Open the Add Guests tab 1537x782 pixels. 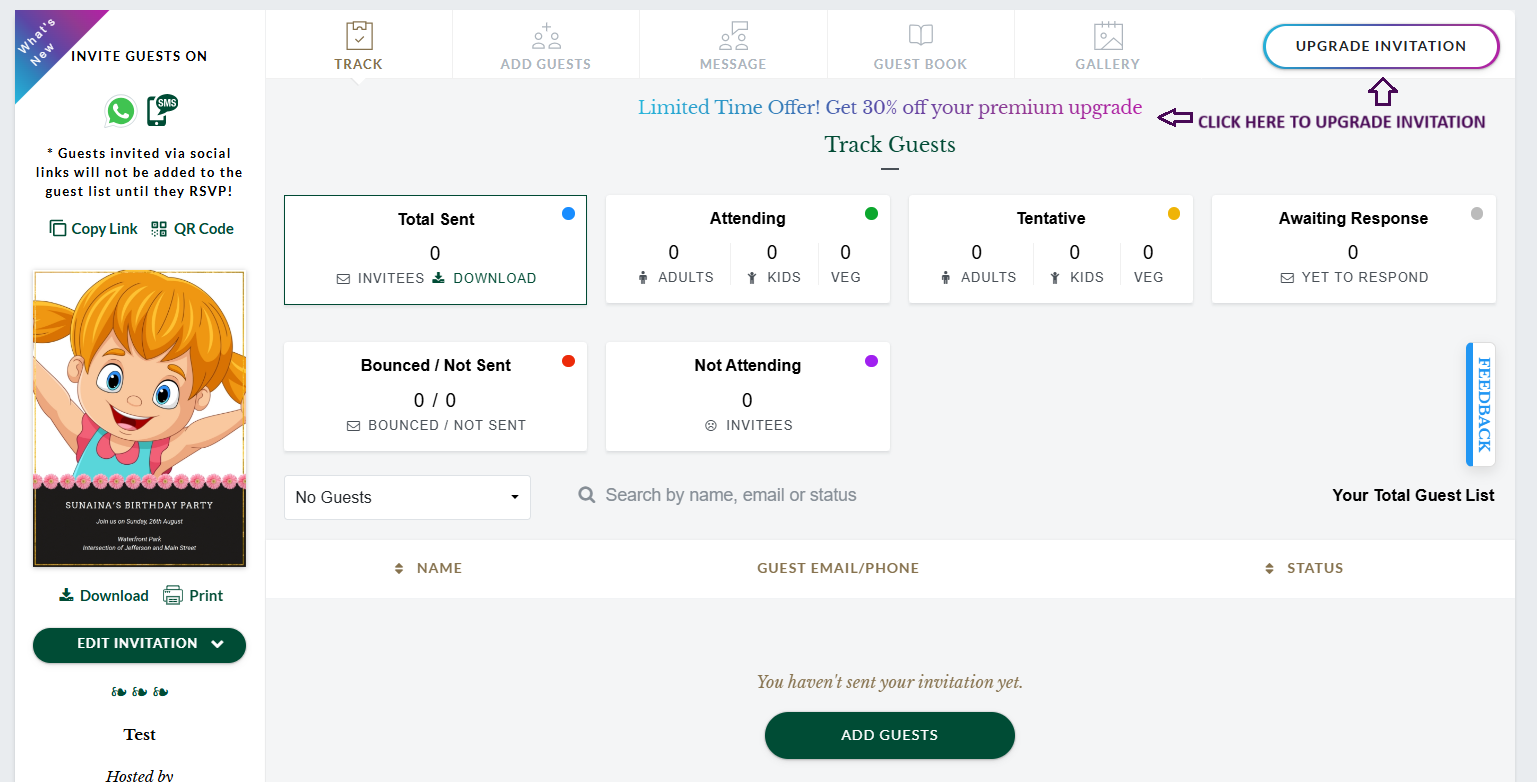click(x=546, y=47)
